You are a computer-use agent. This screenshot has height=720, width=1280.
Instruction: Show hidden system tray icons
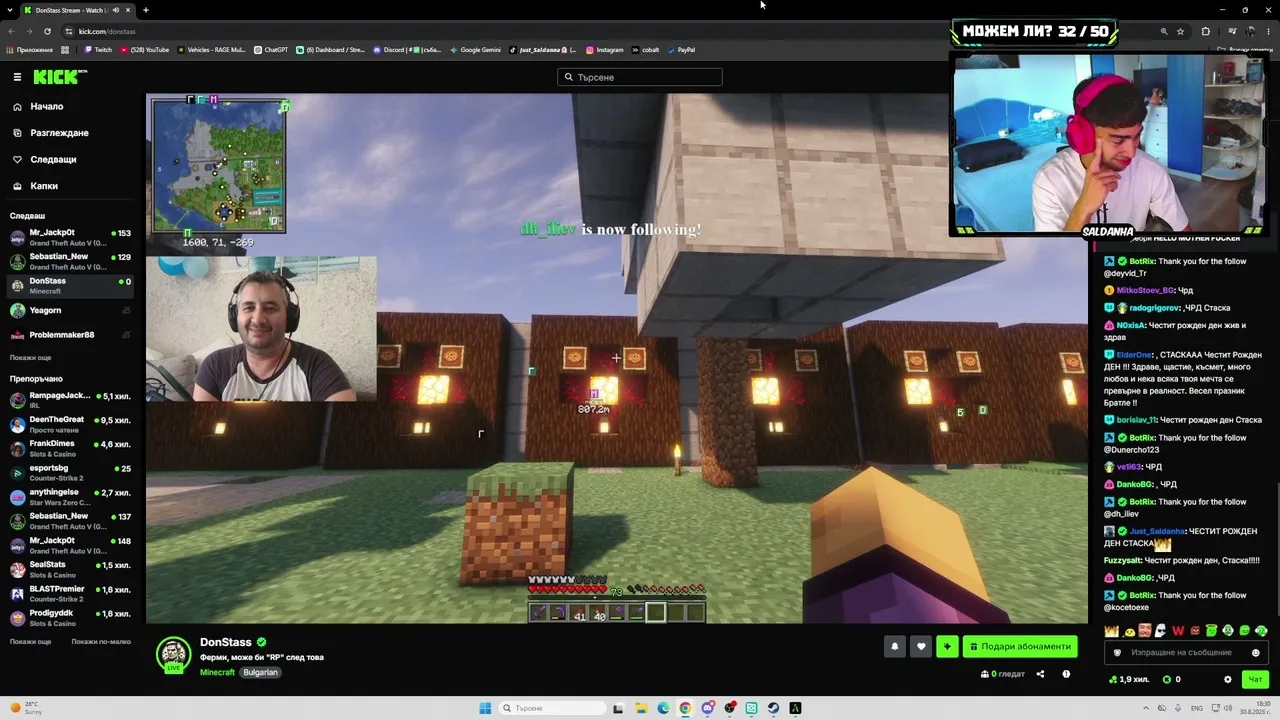pyautogui.click(x=1146, y=708)
